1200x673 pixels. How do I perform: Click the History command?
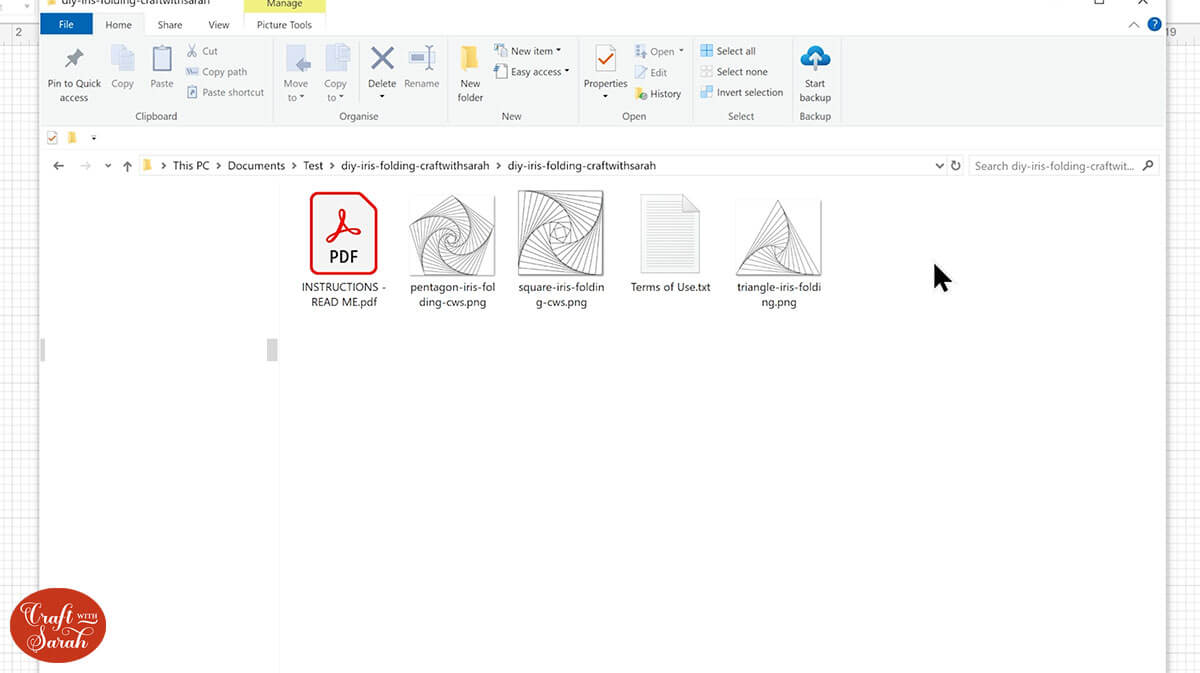658,93
